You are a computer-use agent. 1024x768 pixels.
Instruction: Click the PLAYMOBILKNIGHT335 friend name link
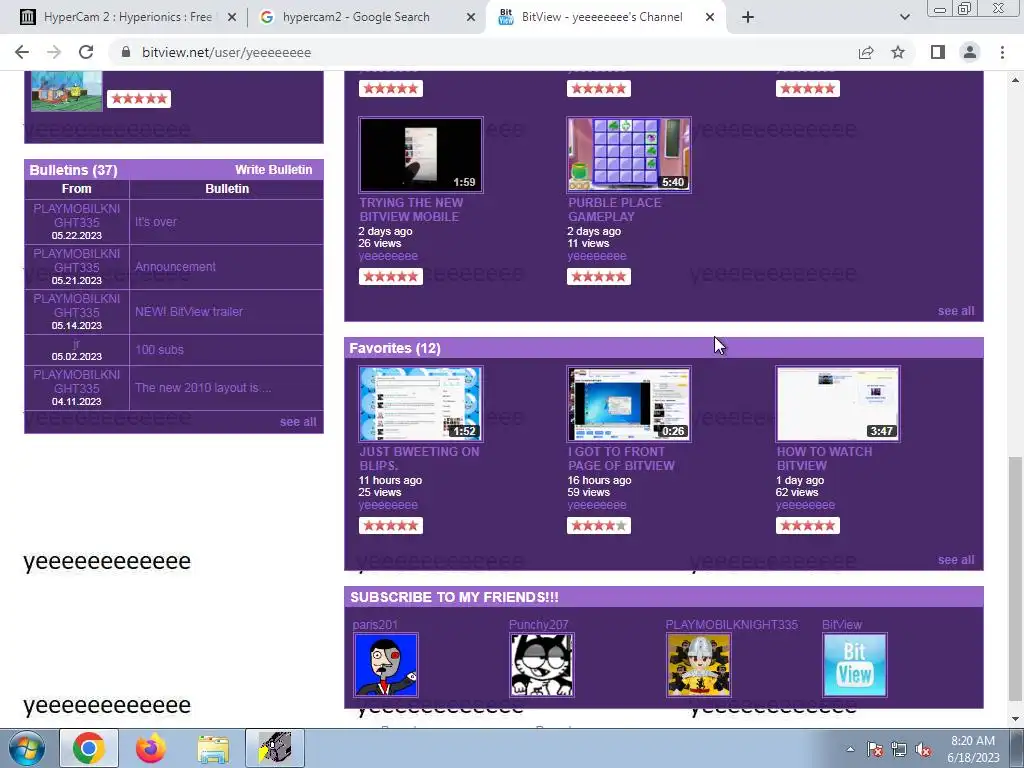pyautogui.click(x=731, y=624)
